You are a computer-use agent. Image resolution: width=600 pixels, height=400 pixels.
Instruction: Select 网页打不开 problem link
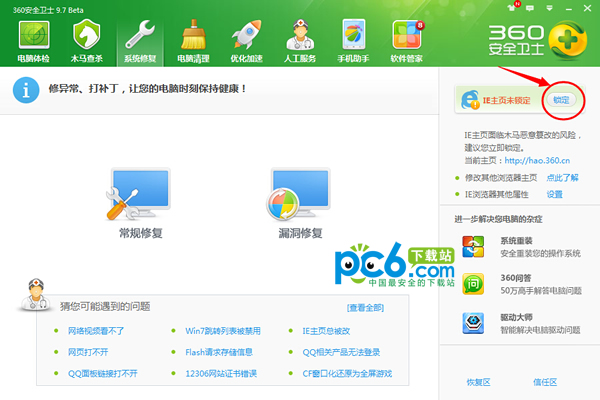(x=88, y=352)
